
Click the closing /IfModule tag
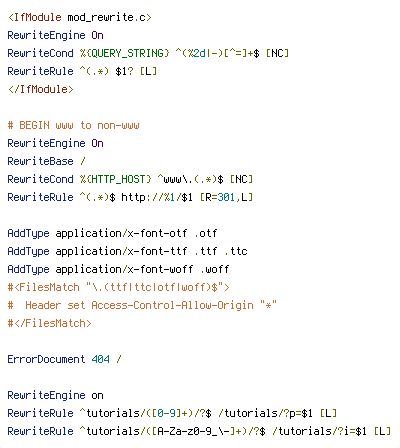[41, 89]
